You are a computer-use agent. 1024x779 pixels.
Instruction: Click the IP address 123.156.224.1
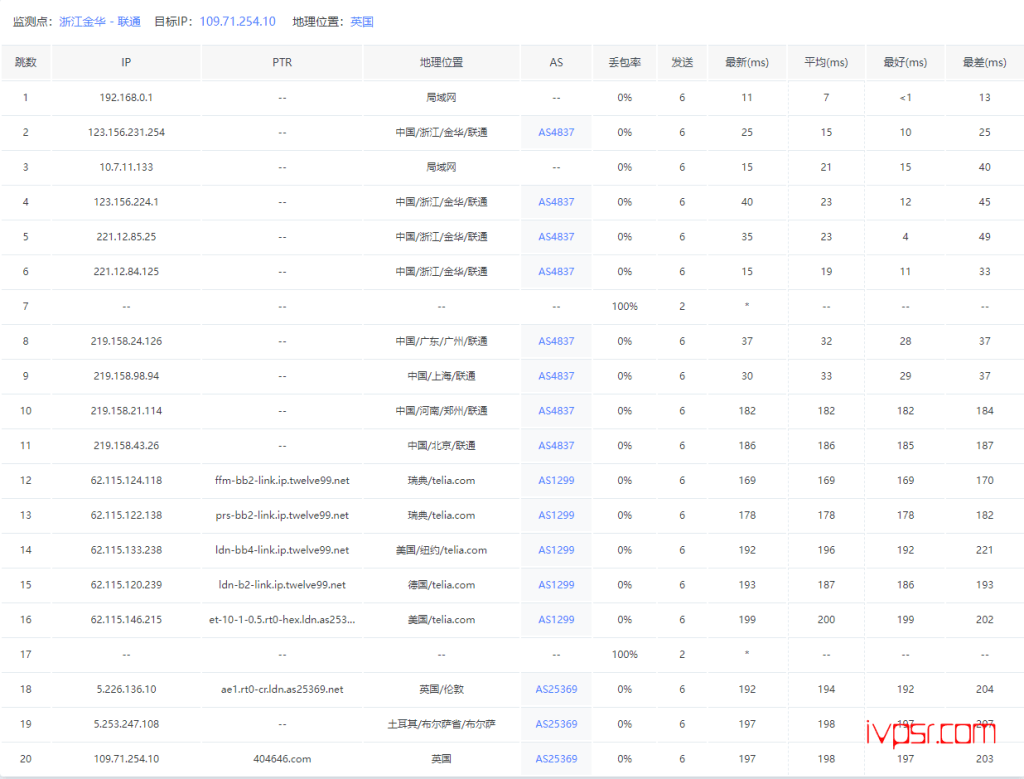pos(126,202)
